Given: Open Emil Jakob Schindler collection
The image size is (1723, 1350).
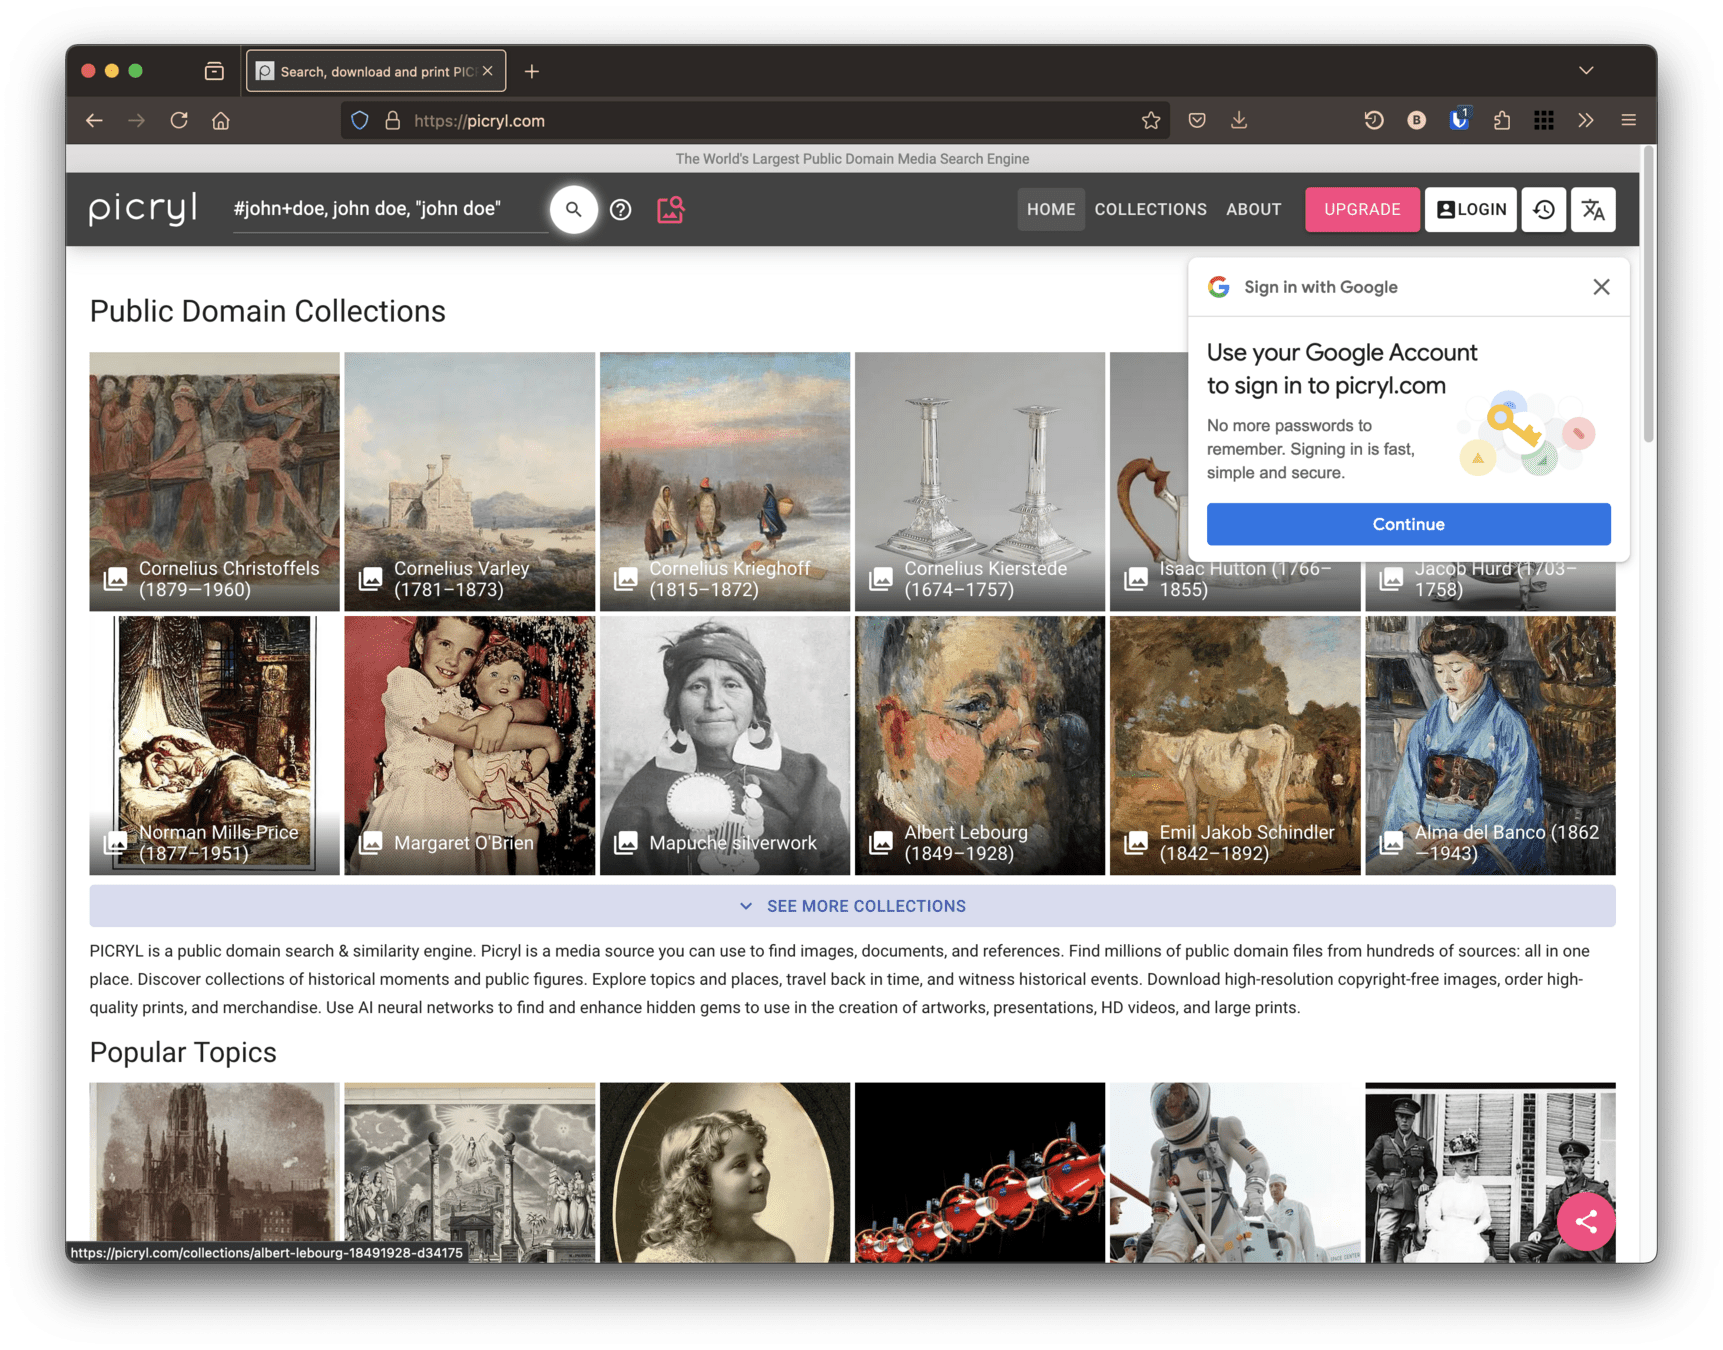Looking at the screenshot, I should (x=1235, y=745).
